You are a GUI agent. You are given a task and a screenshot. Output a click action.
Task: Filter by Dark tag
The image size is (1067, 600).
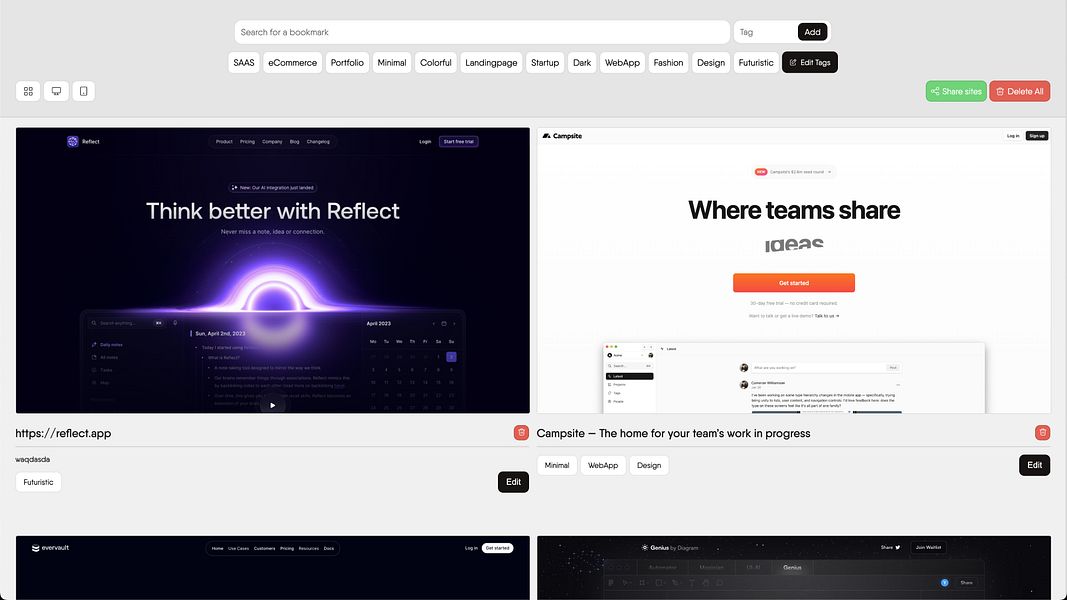click(x=582, y=63)
